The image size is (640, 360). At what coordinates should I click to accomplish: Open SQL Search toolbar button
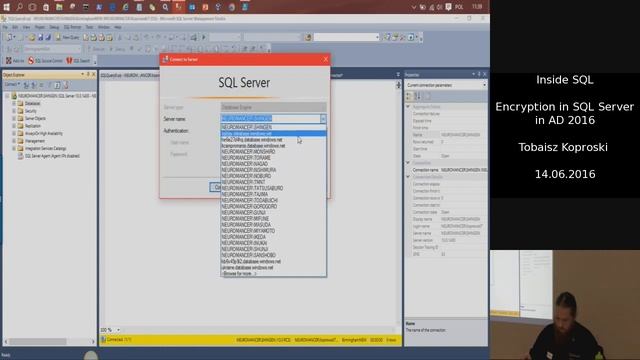78,61
